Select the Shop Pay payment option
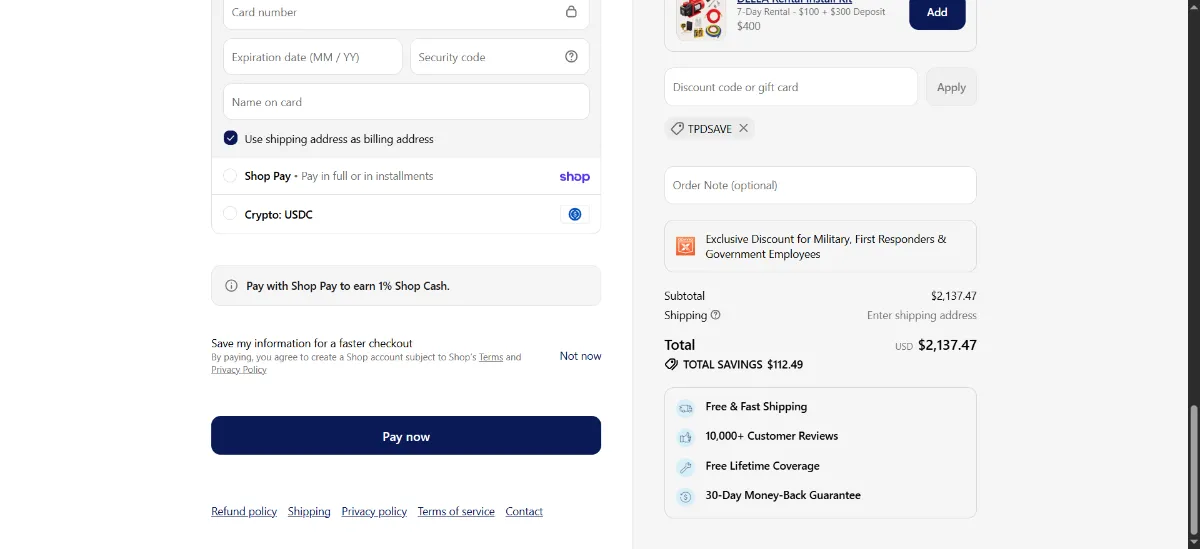This screenshot has width=1200, height=549. point(230,176)
